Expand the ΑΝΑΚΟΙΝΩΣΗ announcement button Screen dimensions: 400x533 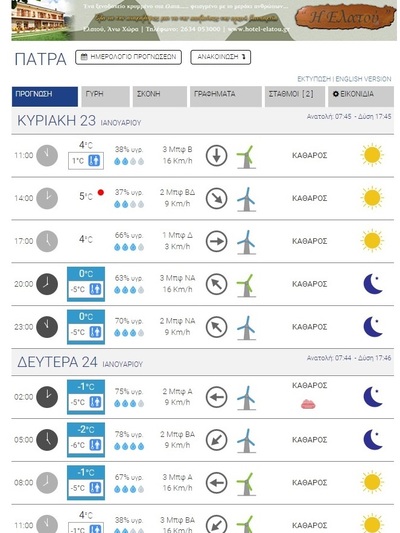point(221,57)
